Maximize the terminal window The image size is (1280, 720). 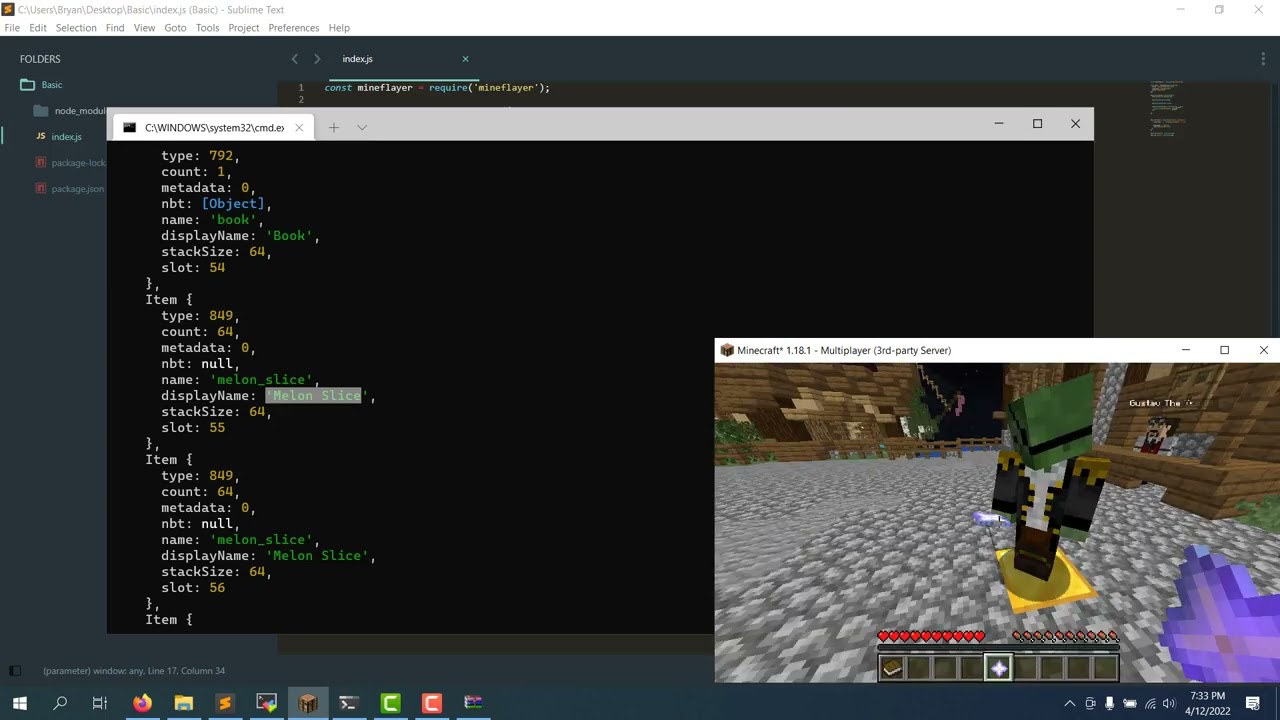[1037, 124]
